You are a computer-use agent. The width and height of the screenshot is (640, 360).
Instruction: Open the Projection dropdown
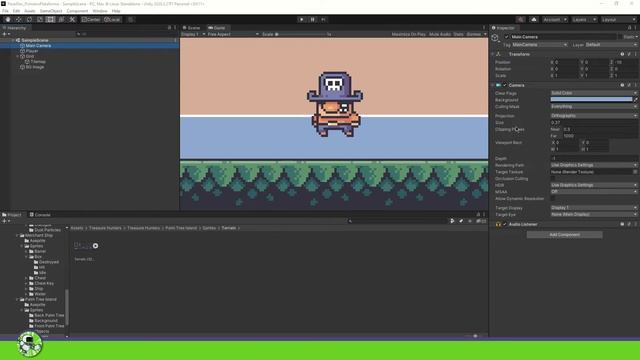594,116
